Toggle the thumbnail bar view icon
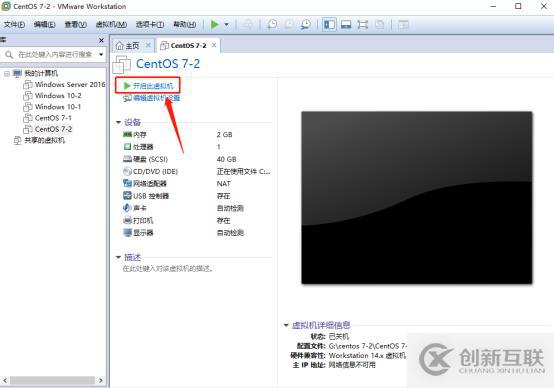 coord(346,24)
